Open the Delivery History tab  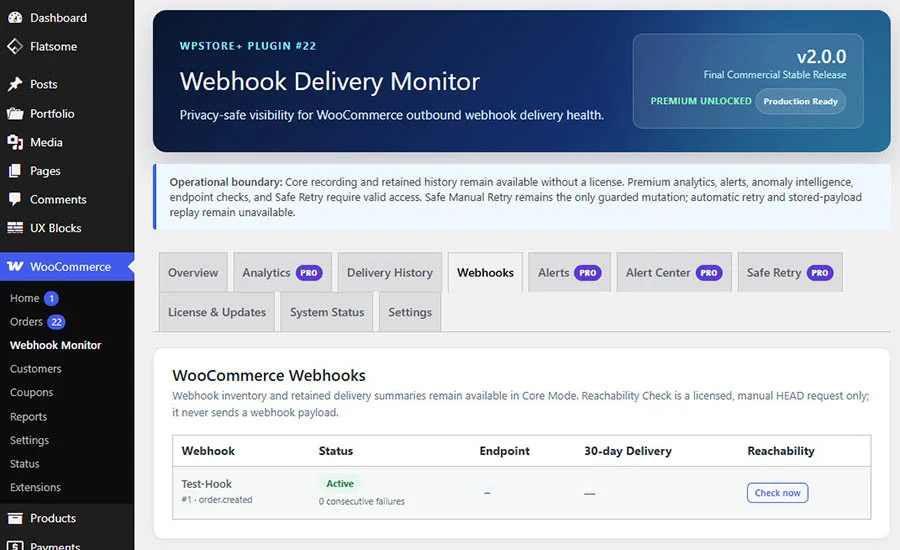point(390,273)
